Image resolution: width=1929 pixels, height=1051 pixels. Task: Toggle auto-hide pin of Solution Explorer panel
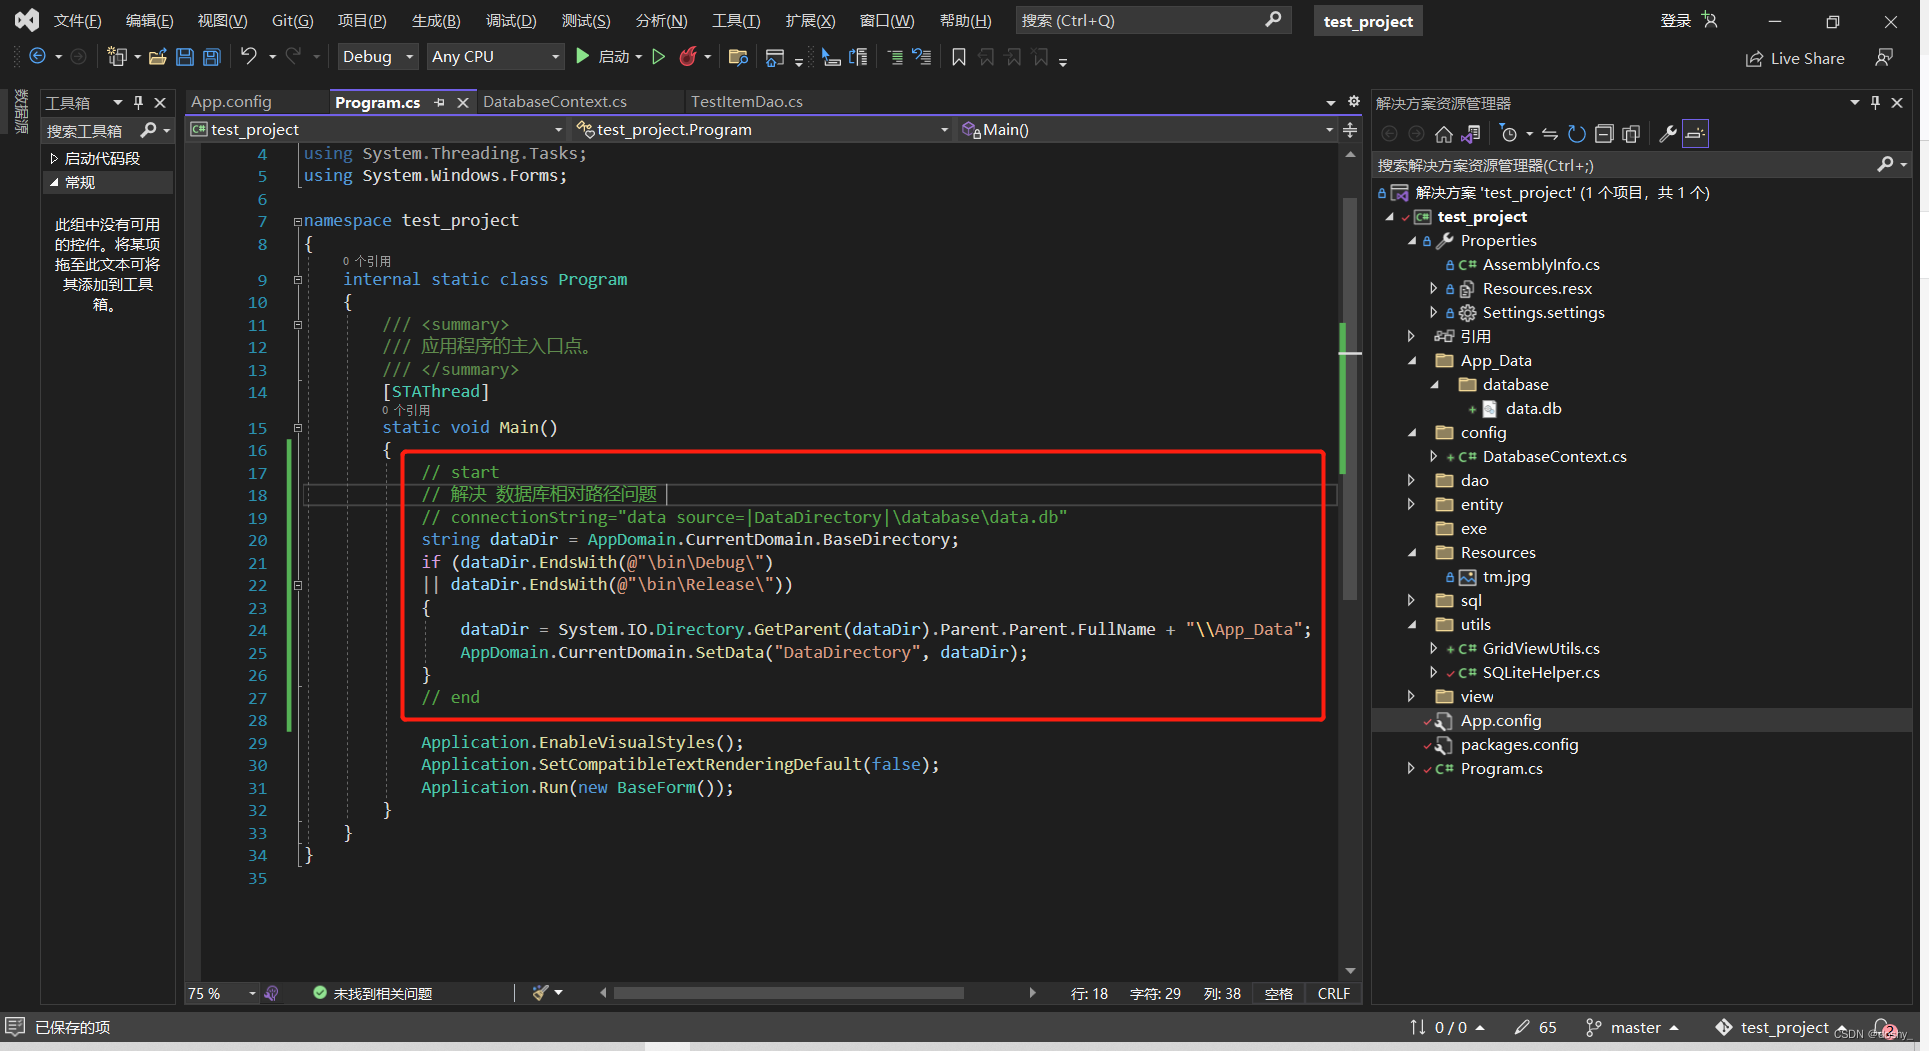tap(1875, 103)
